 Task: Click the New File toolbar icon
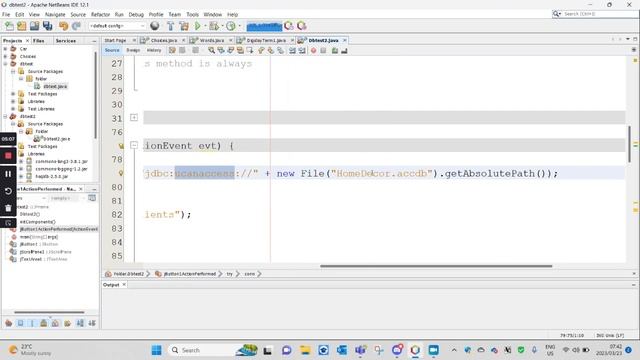pyautogui.click(x=9, y=26)
